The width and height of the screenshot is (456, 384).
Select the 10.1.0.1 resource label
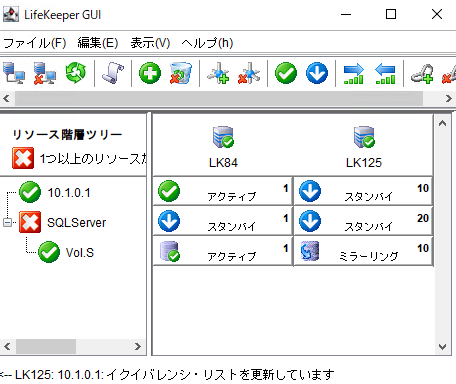click(69, 193)
